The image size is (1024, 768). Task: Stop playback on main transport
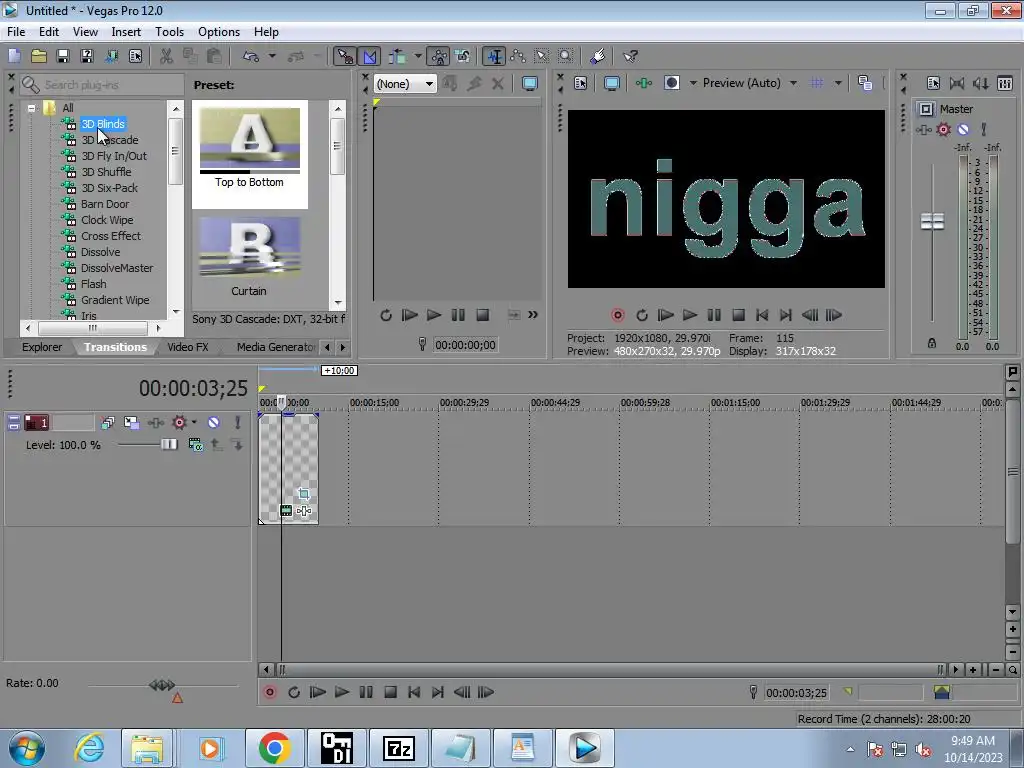(391, 692)
